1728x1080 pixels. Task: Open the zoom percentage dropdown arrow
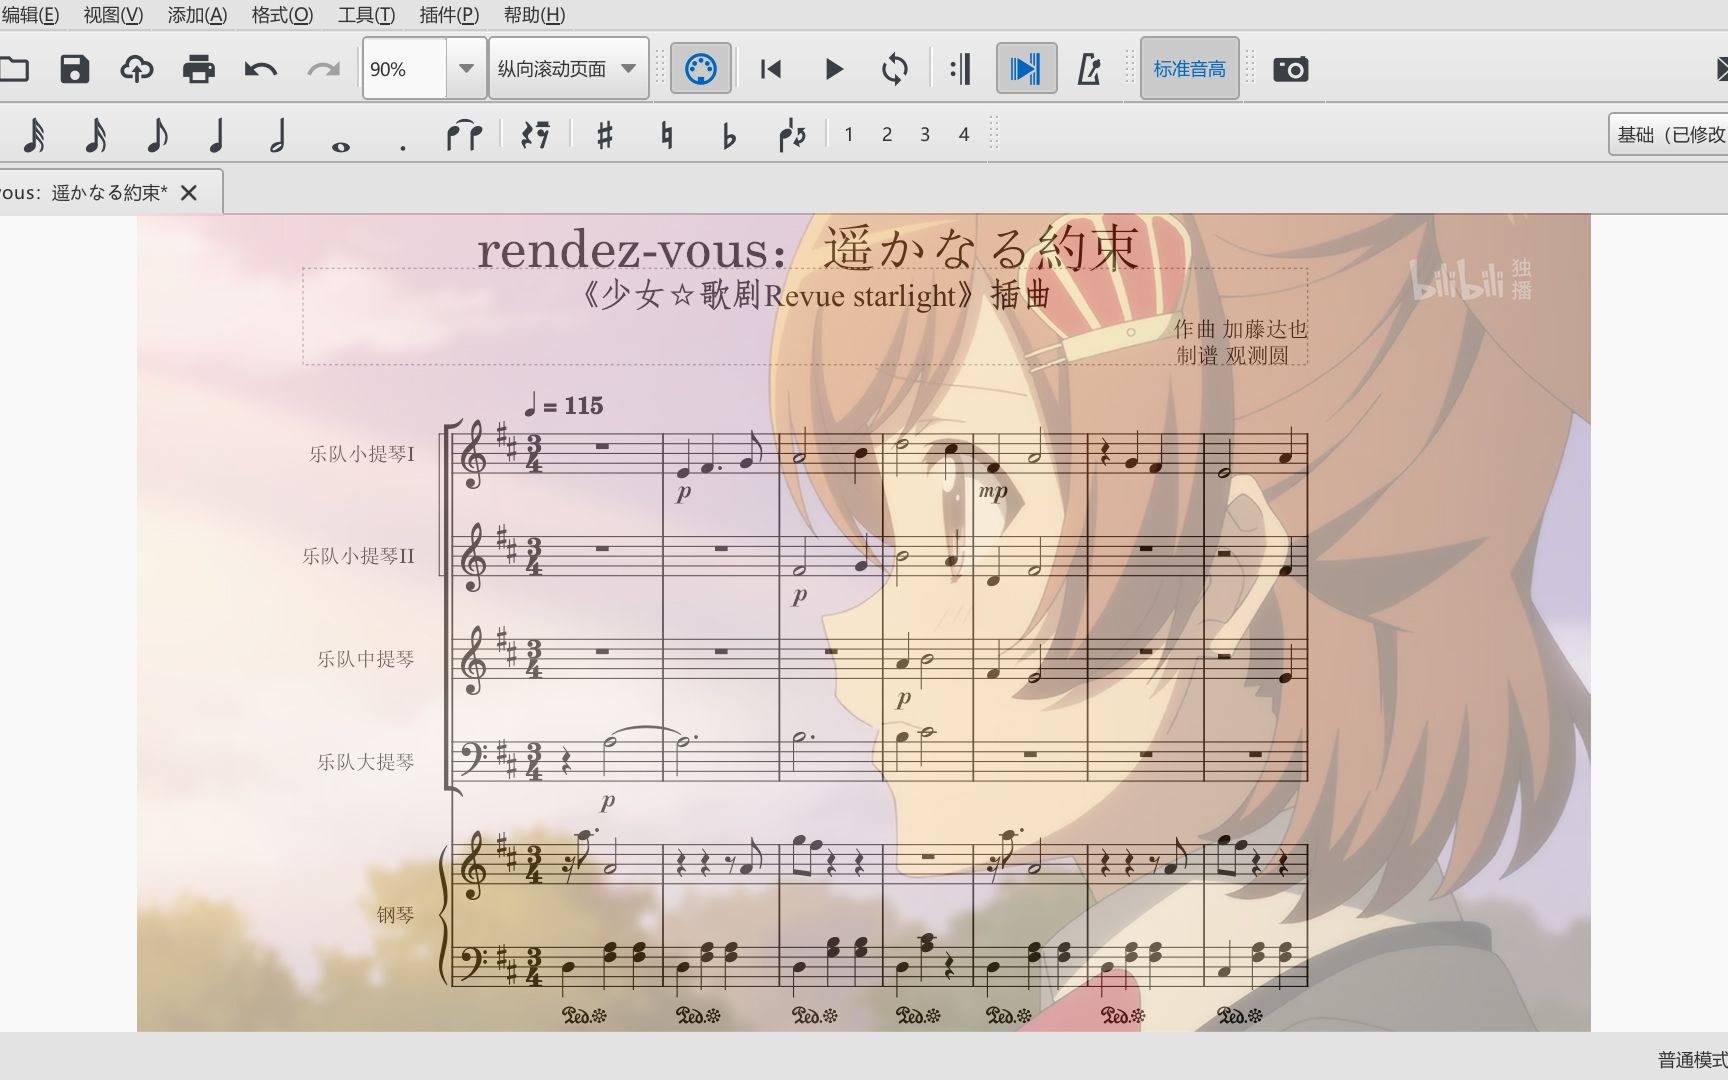coord(466,69)
